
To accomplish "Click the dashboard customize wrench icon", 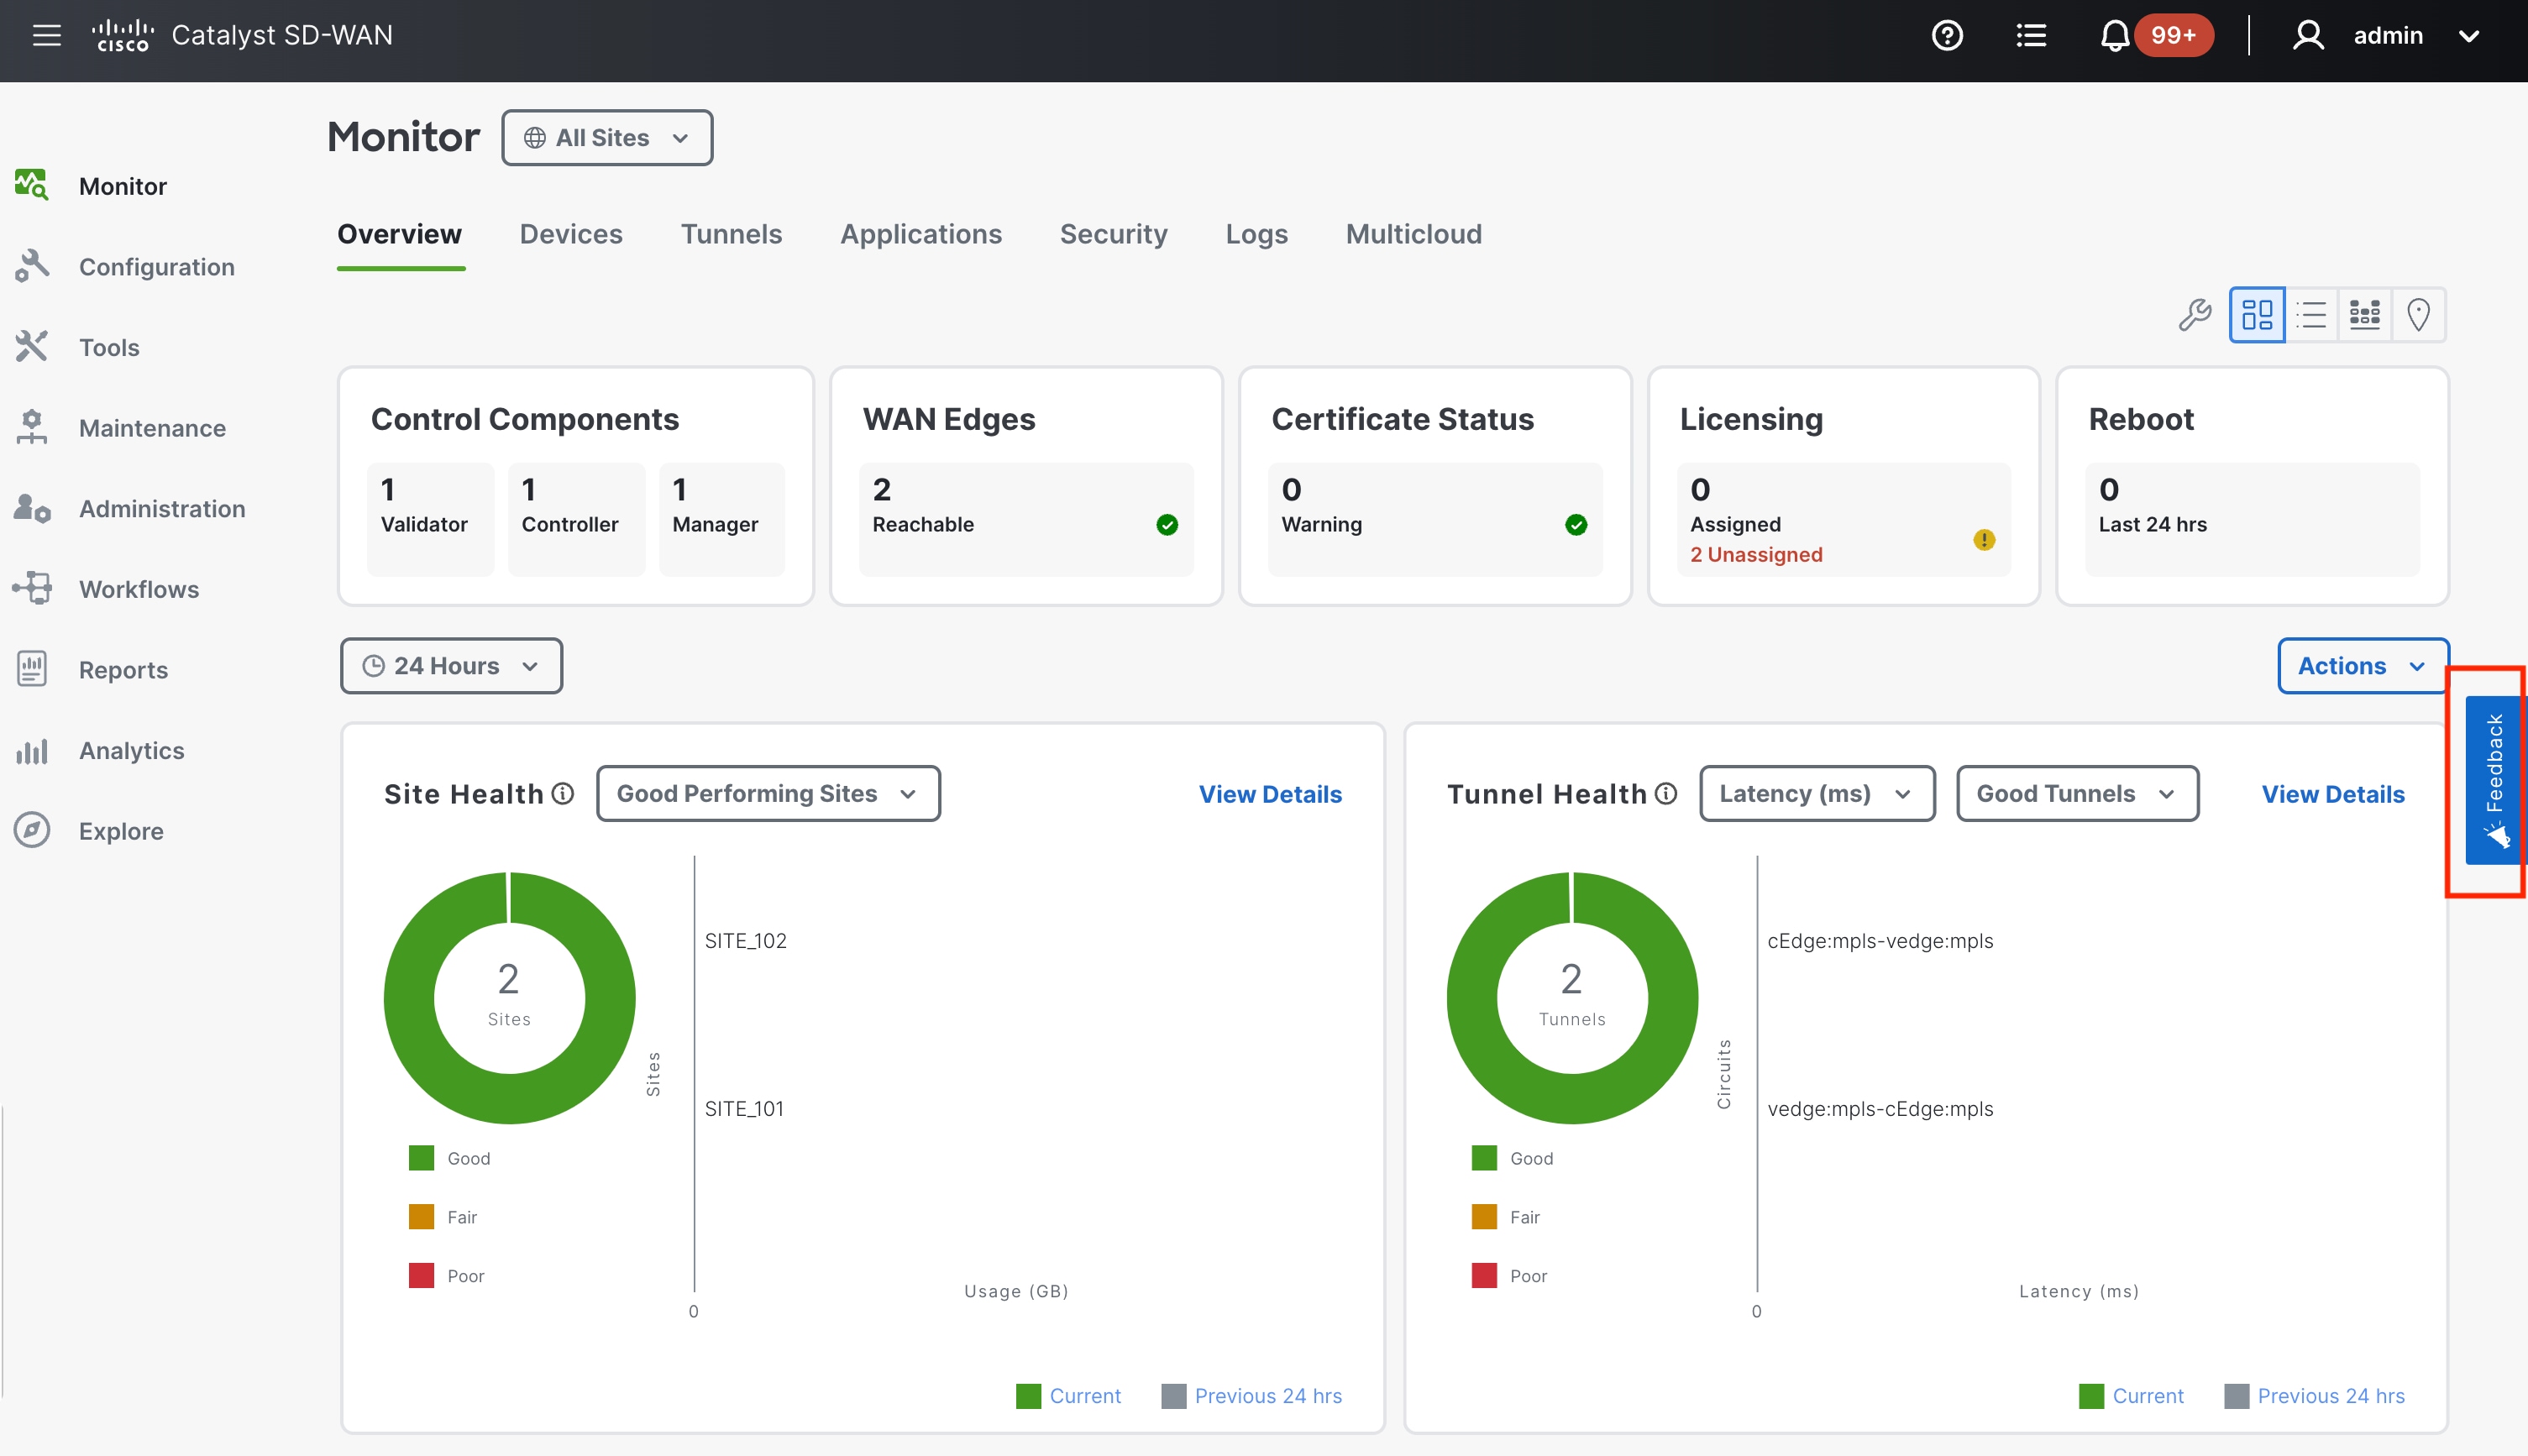I will 2194,315.
